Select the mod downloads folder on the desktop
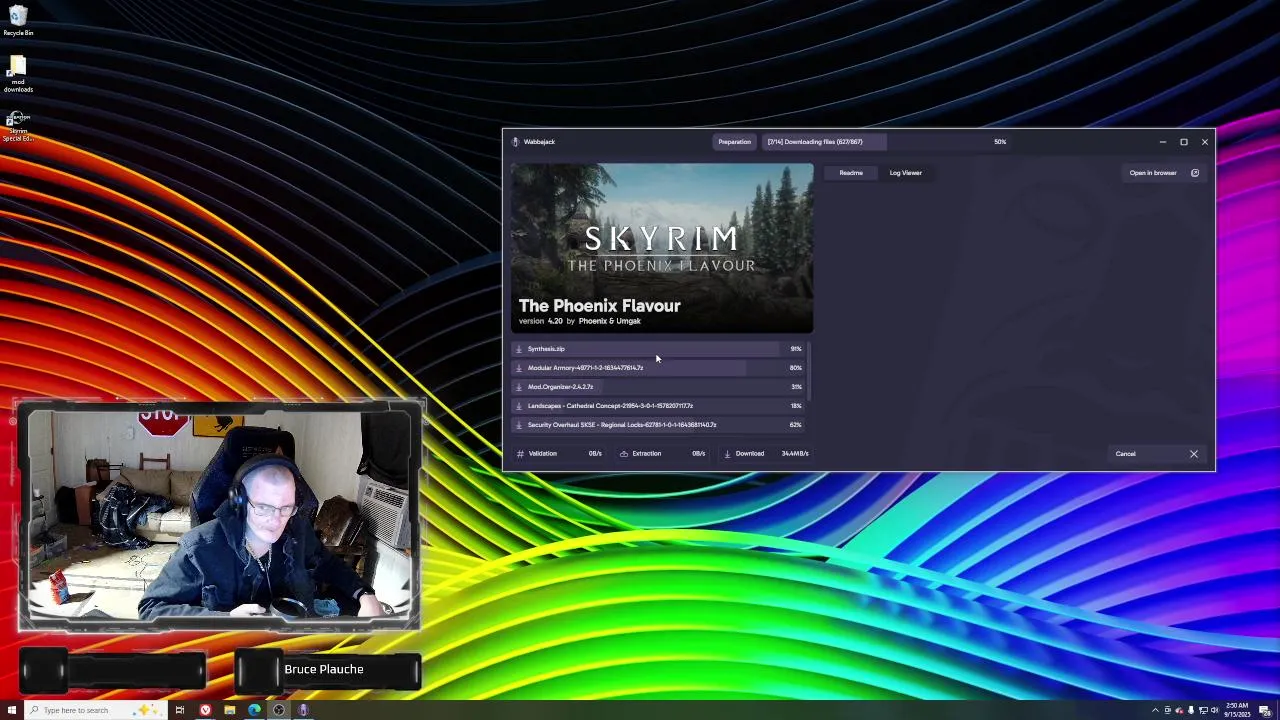1280x720 pixels. coord(18,75)
